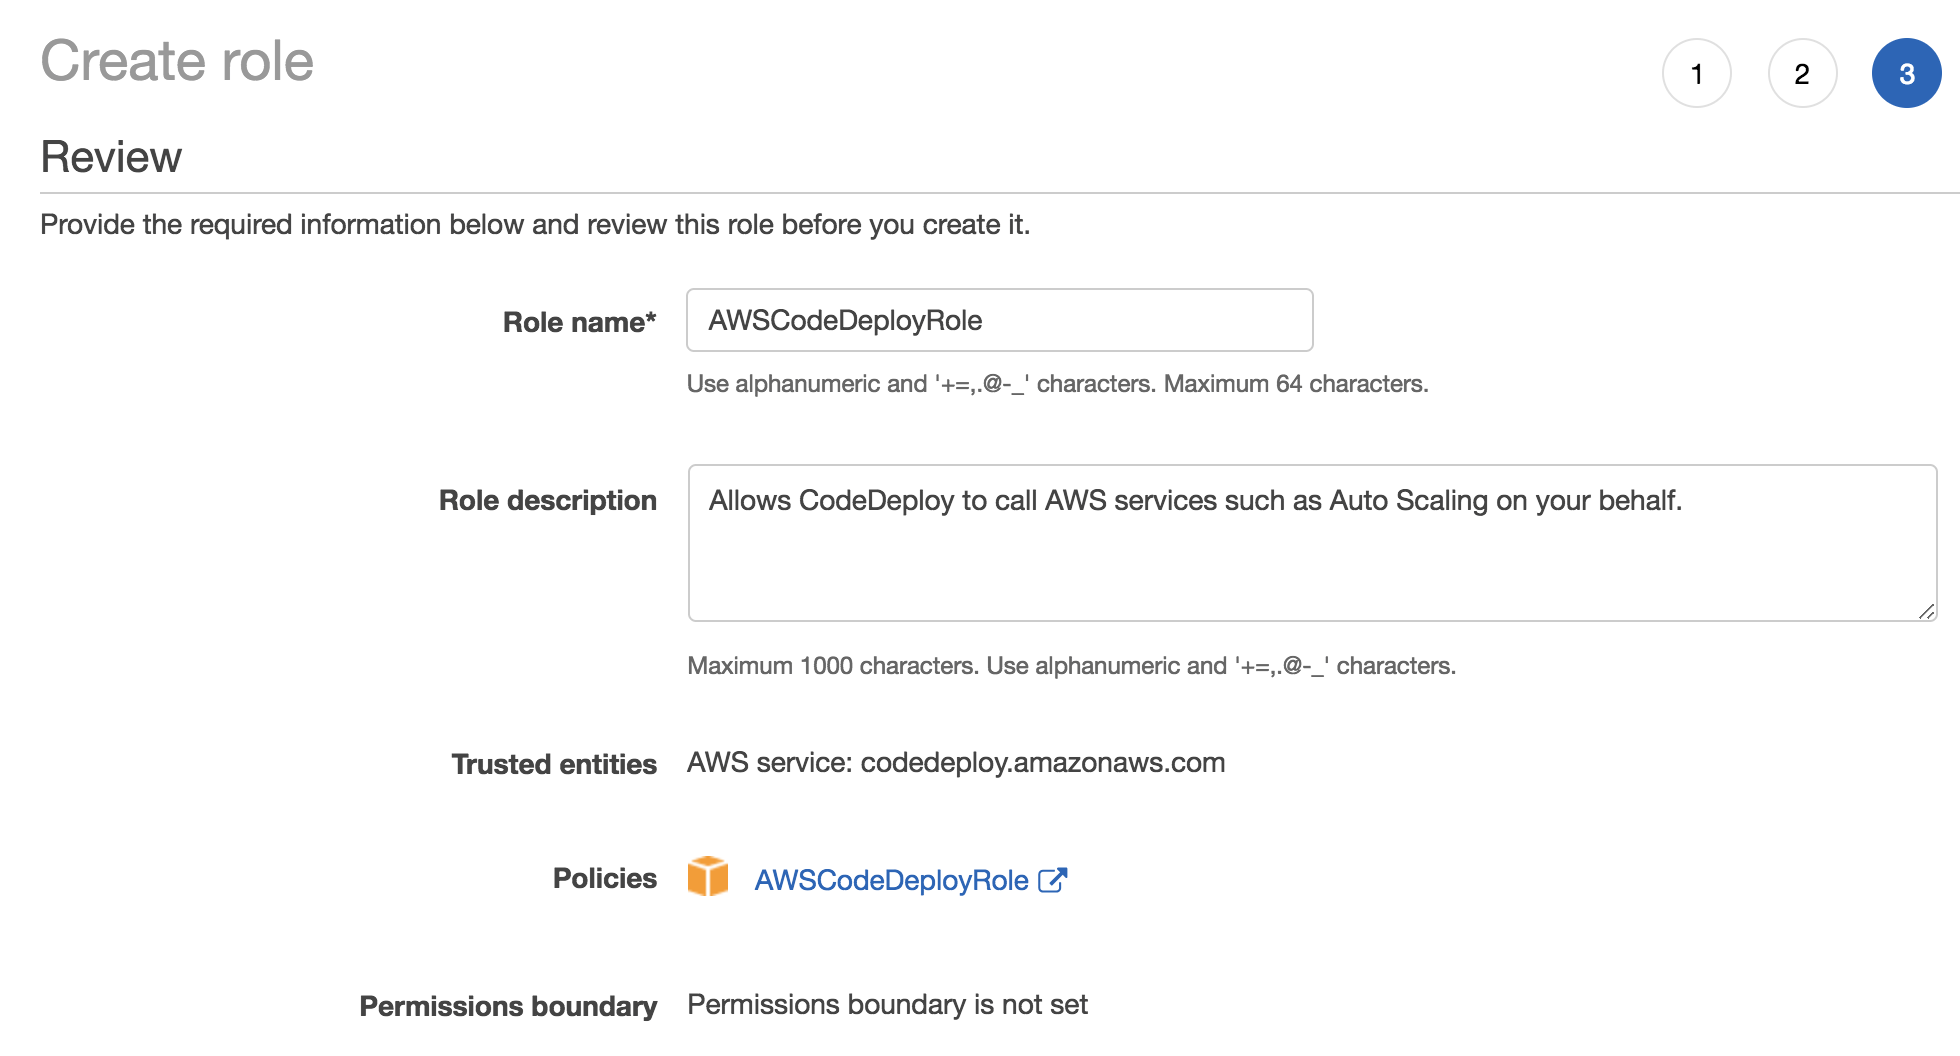
Task: Click the "Role name*" field label
Action: (x=579, y=322)
